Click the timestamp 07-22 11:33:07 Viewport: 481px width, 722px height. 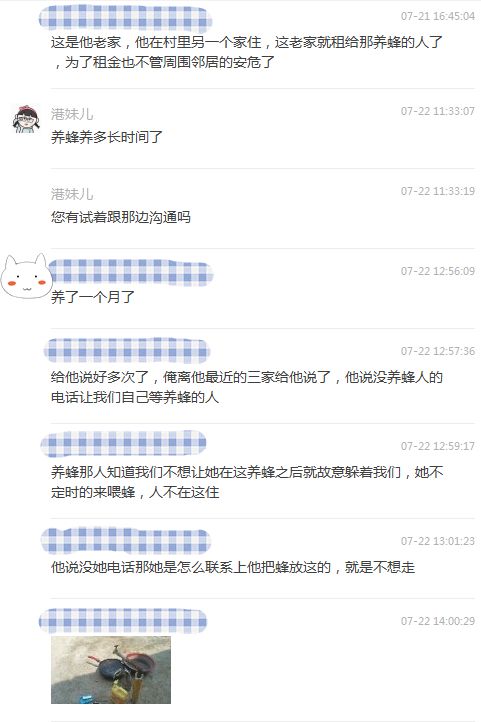[437, 111]
